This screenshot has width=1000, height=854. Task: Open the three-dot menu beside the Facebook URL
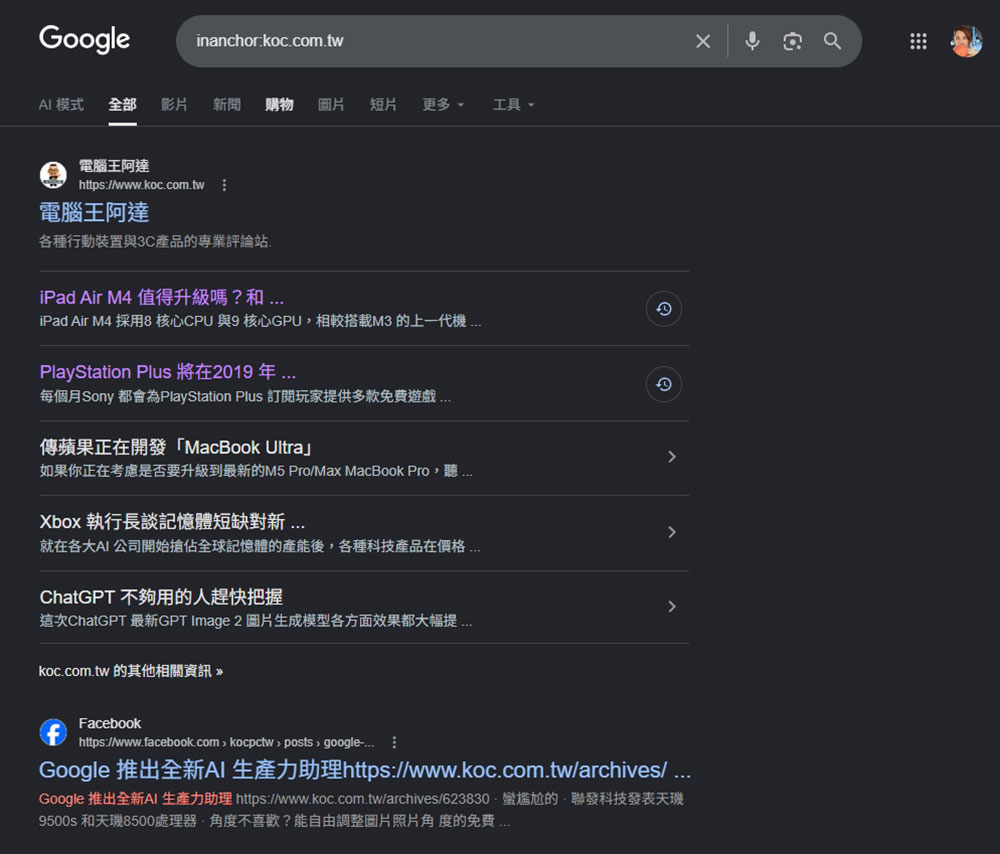point(394,742)
